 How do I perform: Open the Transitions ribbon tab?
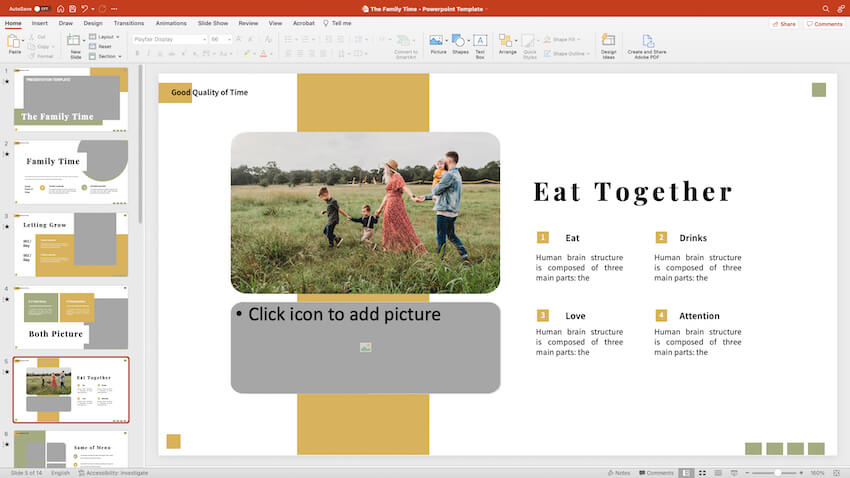[x=128, y=22]
